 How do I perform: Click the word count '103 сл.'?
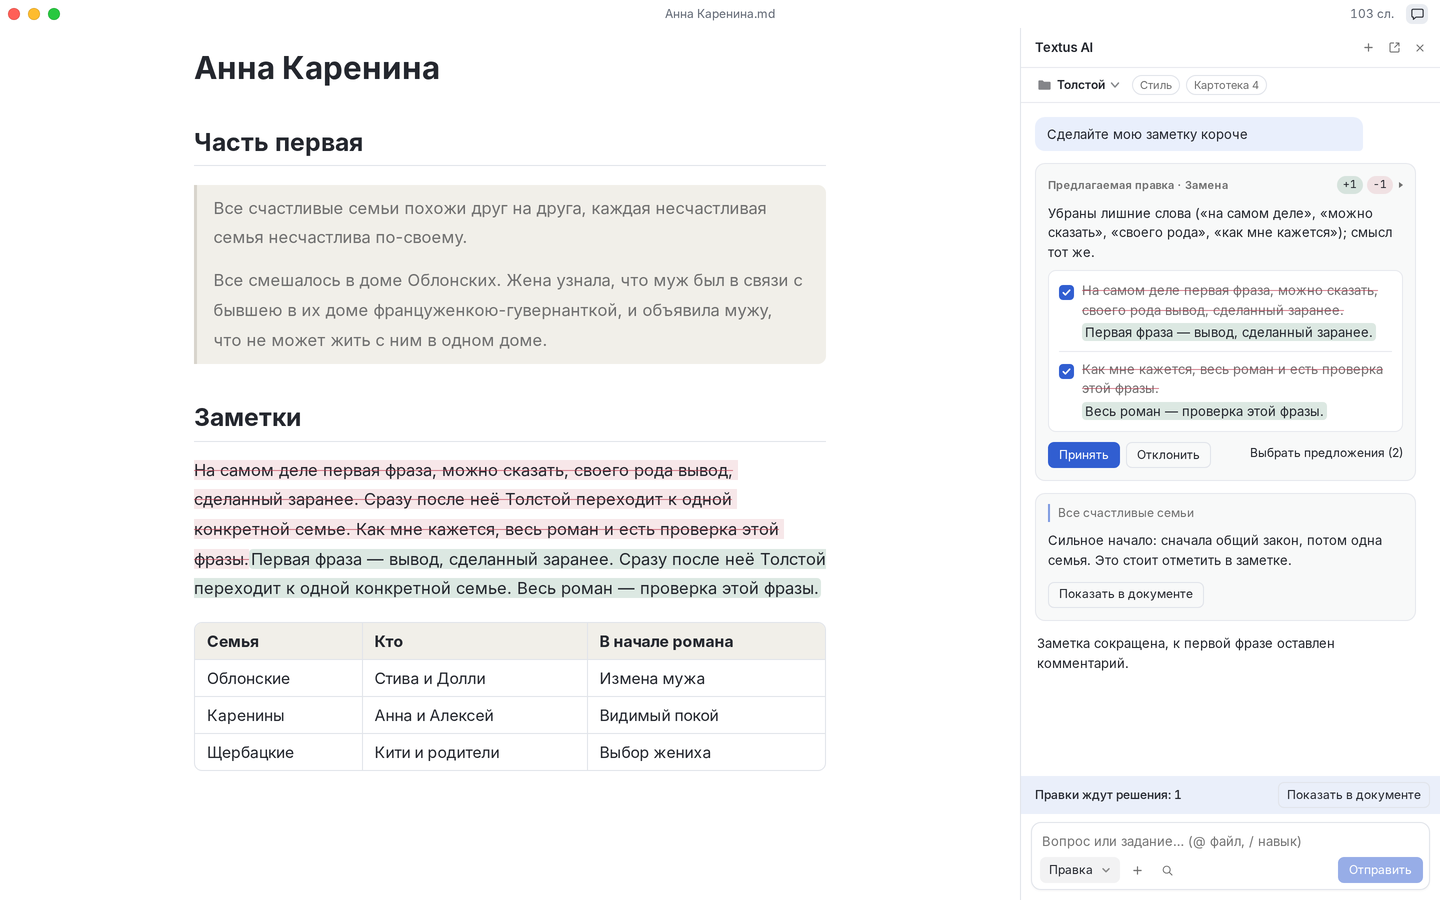point(1372,14)
